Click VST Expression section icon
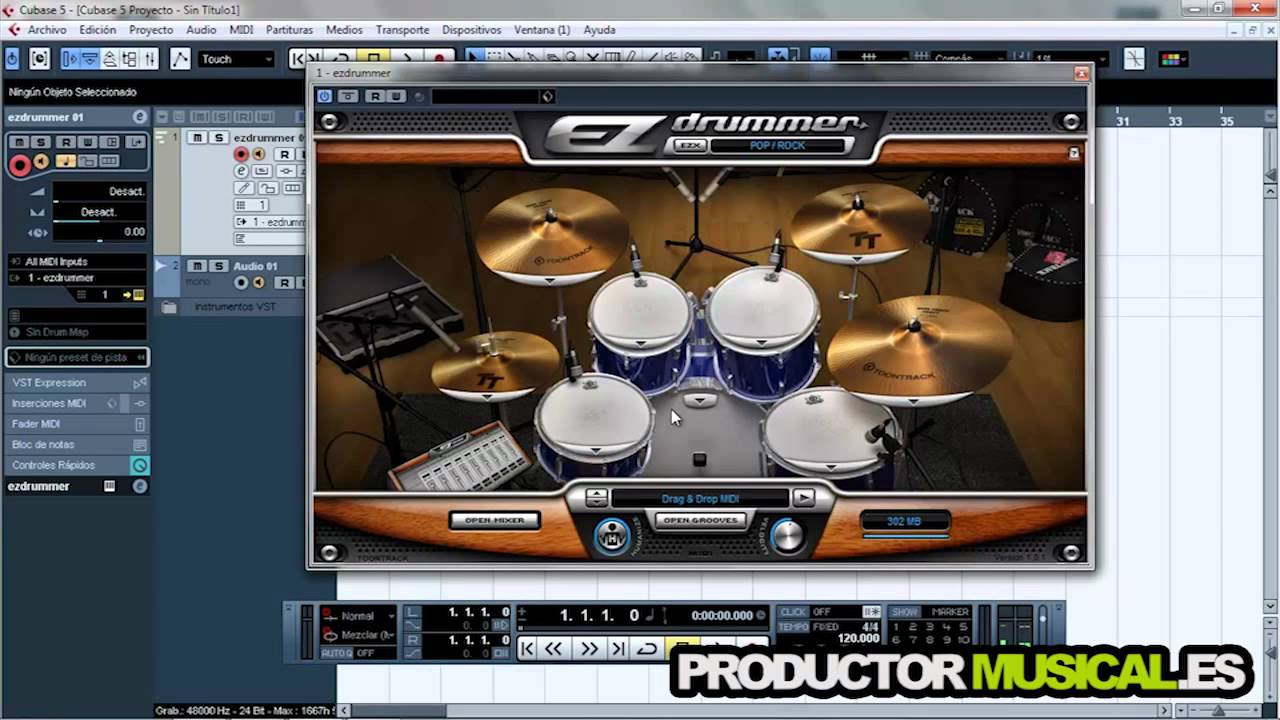Image resolution: width=1280 pixels, height=720 pixels. click(140, 383)
